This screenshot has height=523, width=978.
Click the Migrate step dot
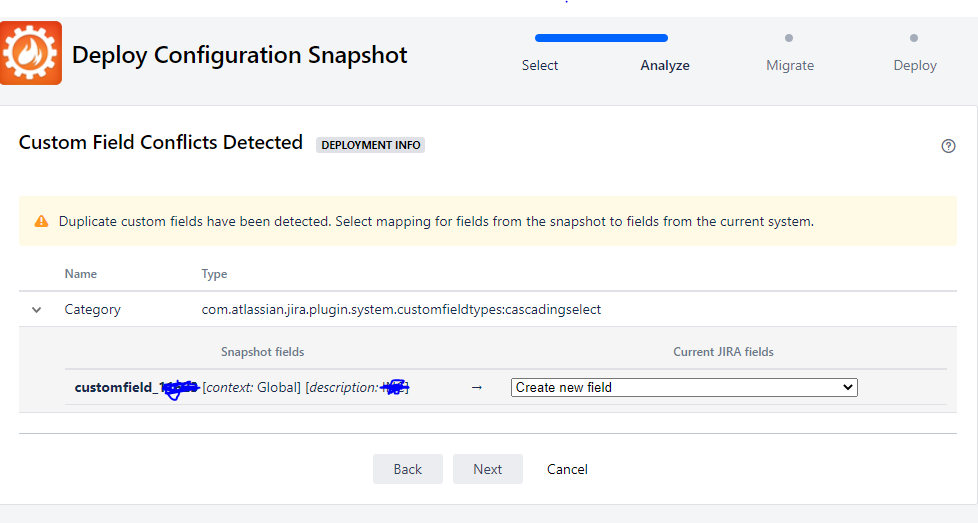pyautogui.click(x=789, y=38)
